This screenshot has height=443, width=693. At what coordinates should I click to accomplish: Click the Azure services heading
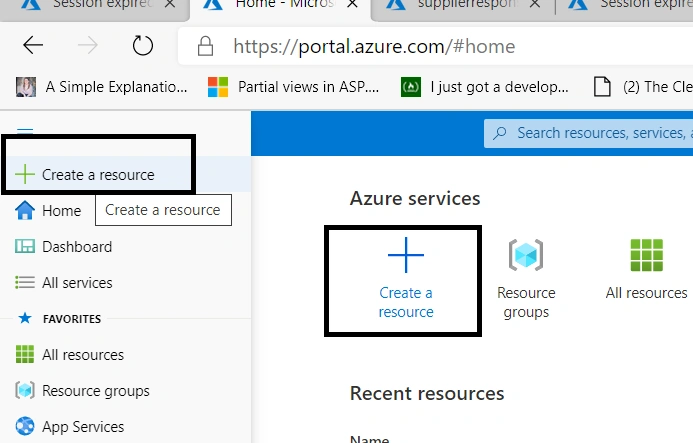point(415,198)
